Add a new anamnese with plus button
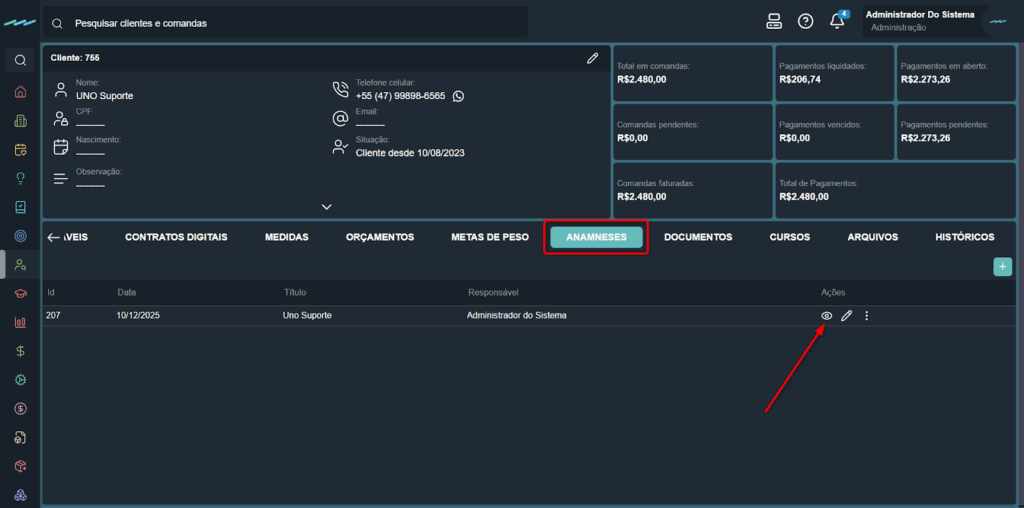 (x=1001, y=267)
